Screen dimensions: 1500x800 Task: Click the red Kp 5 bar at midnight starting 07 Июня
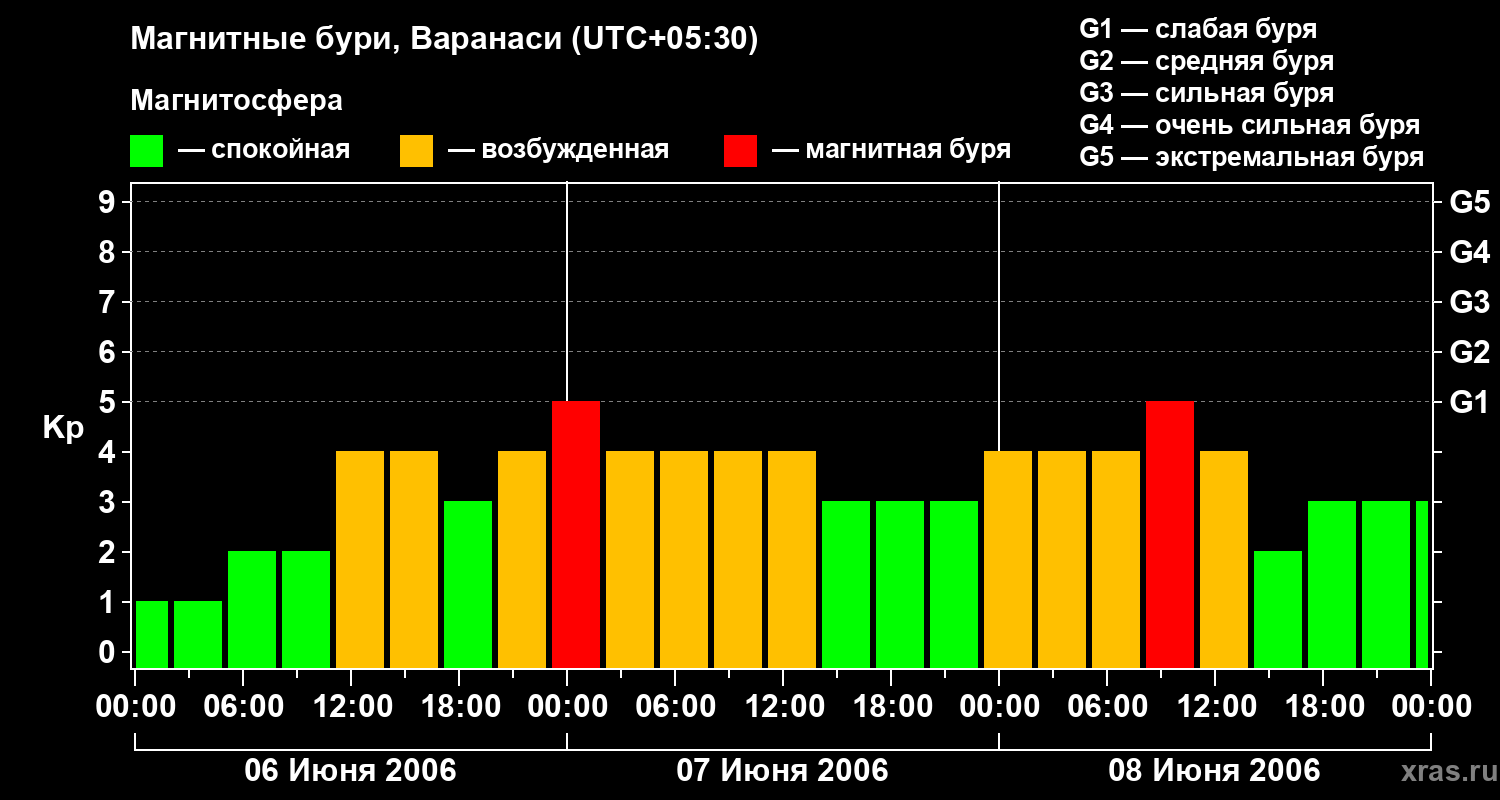click(x=576, y=535)
